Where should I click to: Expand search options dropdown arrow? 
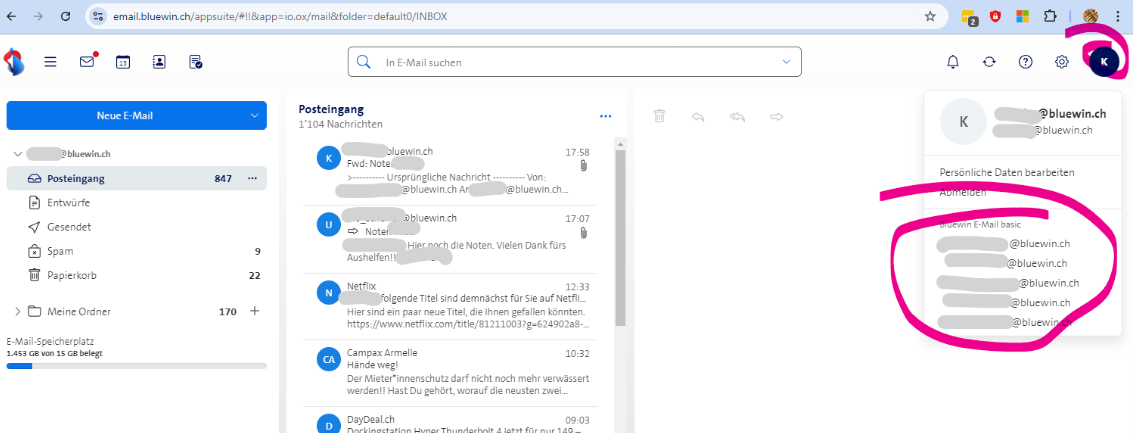click(787, 62)
